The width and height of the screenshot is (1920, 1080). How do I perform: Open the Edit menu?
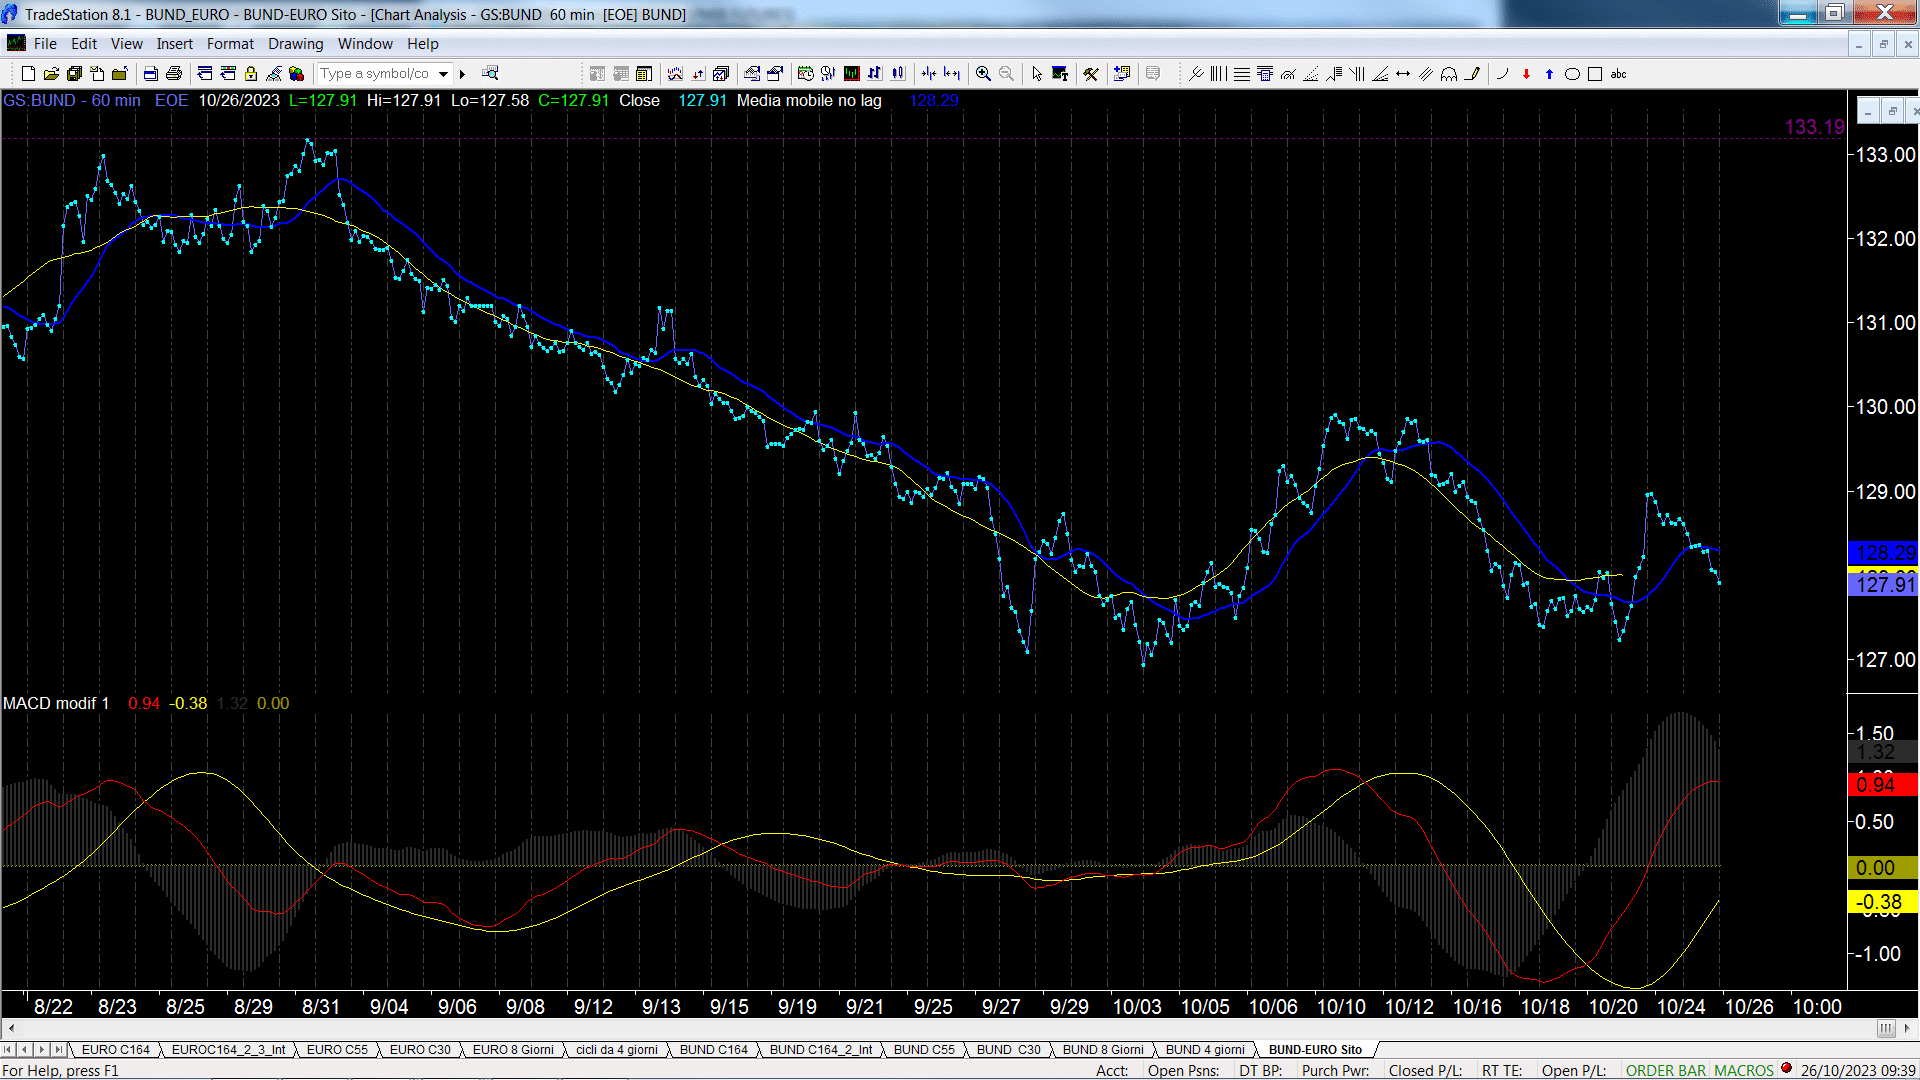click(84, 44)
